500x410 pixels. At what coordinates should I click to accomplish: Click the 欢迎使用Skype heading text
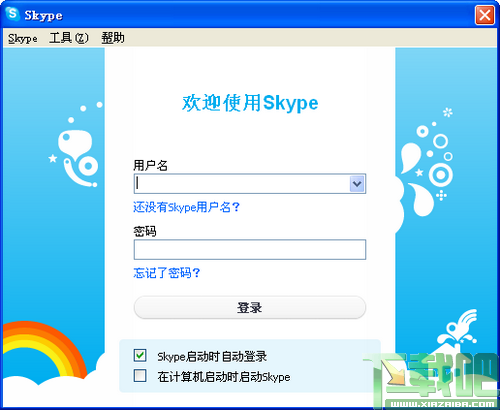click(250, 103)
